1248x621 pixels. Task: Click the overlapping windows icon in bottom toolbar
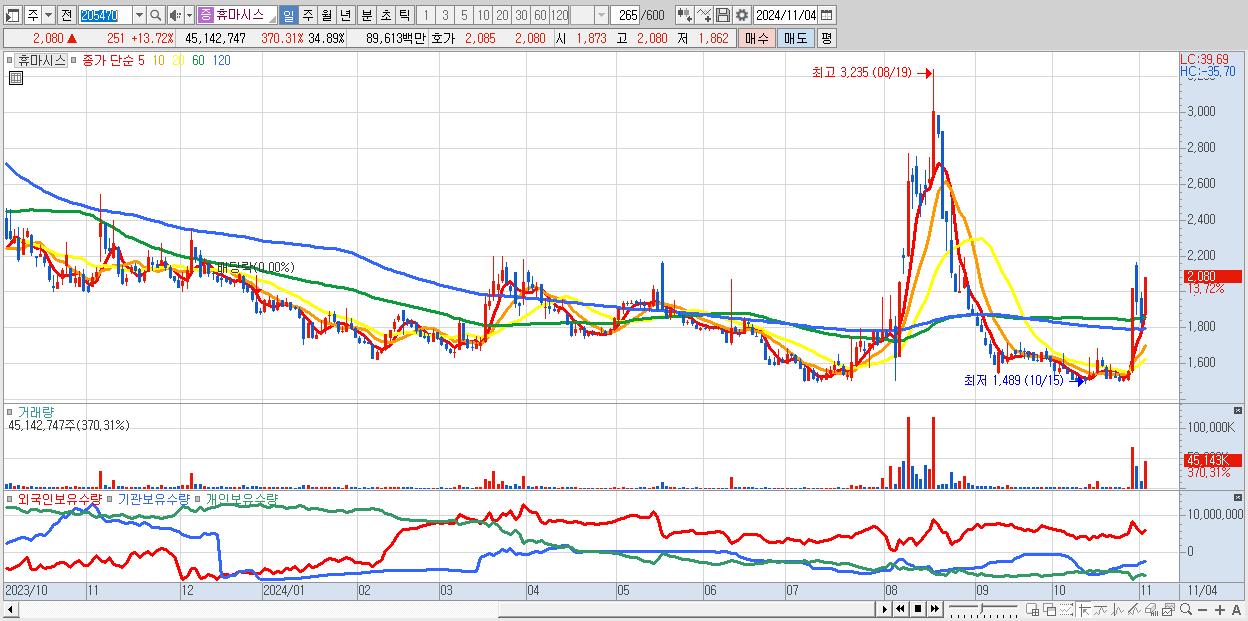point(1049,610)
